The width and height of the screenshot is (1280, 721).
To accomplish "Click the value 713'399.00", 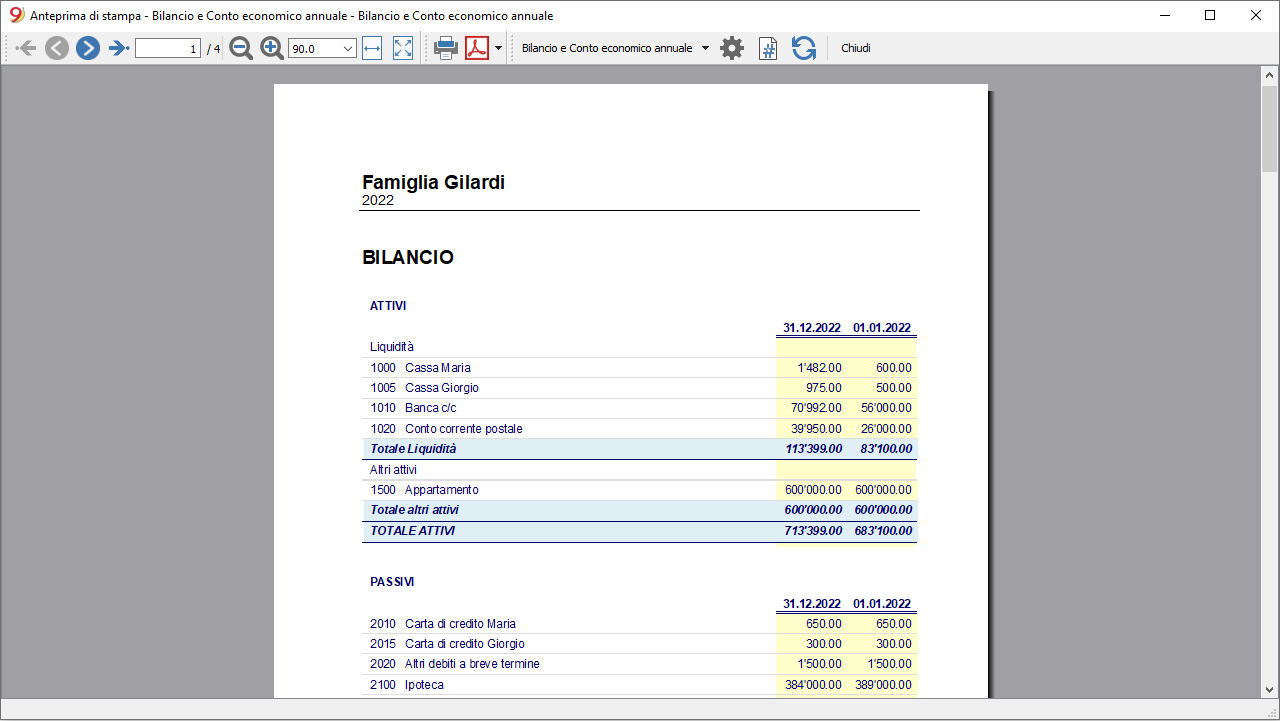I will pos(813,531).
